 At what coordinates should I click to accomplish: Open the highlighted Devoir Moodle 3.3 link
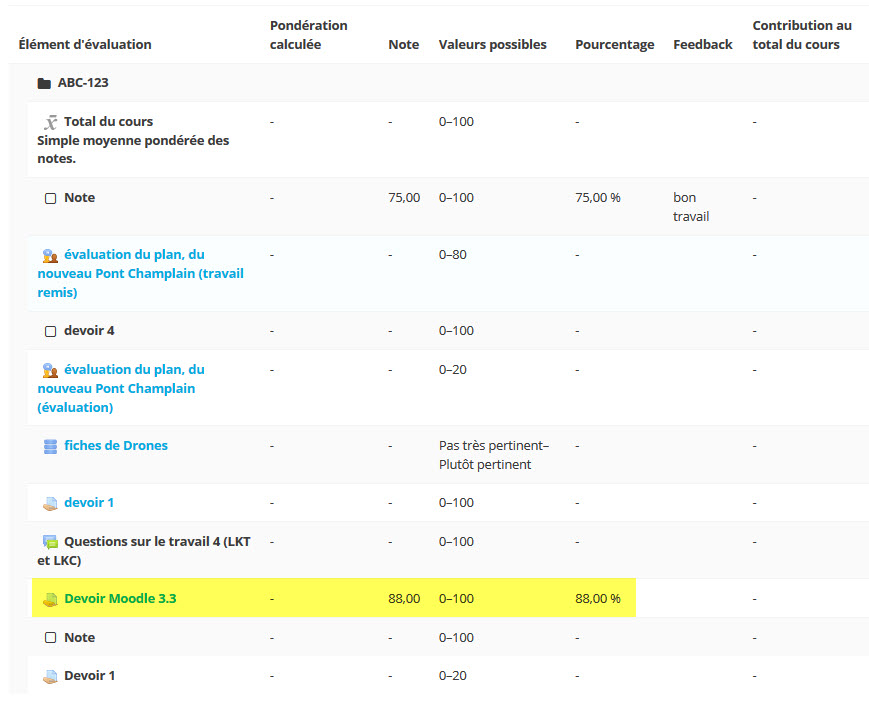tap(120, 599)
